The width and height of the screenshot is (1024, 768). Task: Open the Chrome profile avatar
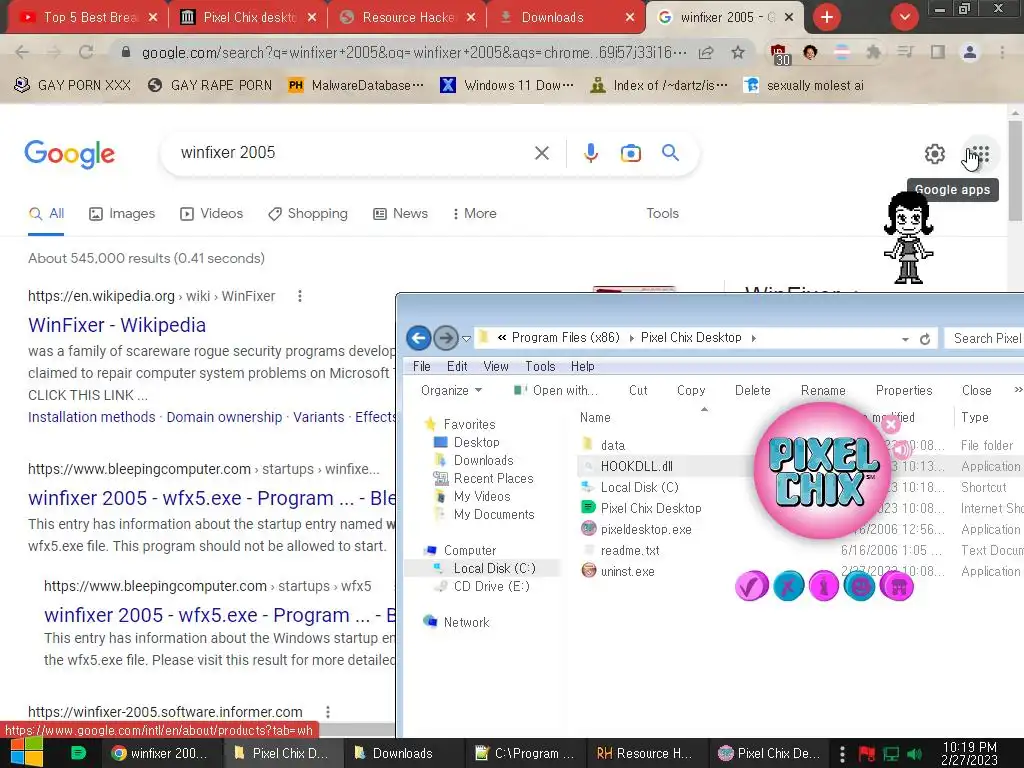point(970,52)
